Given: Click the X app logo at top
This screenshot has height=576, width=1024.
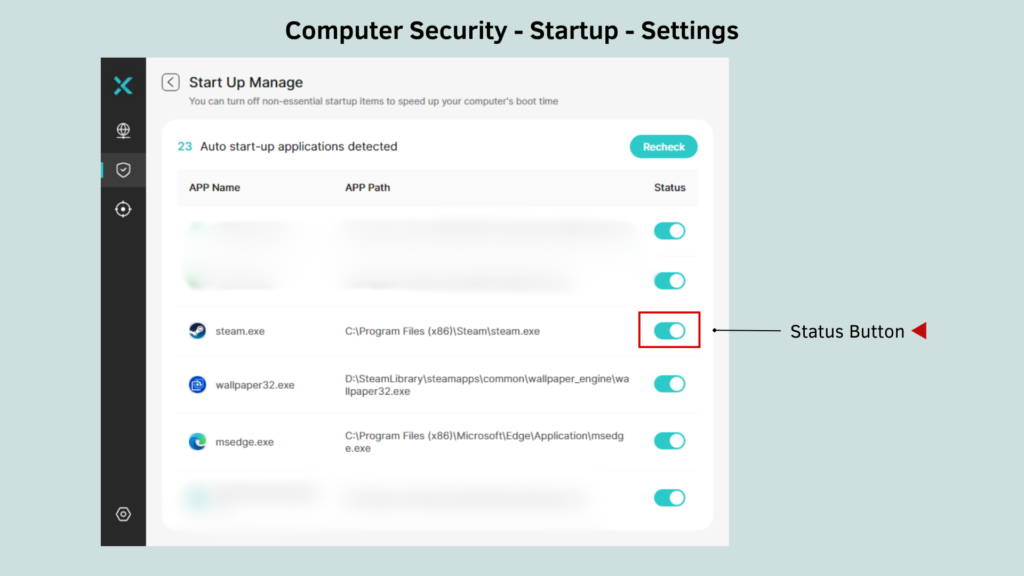Looking at the screenshot, I should point(122,86).
